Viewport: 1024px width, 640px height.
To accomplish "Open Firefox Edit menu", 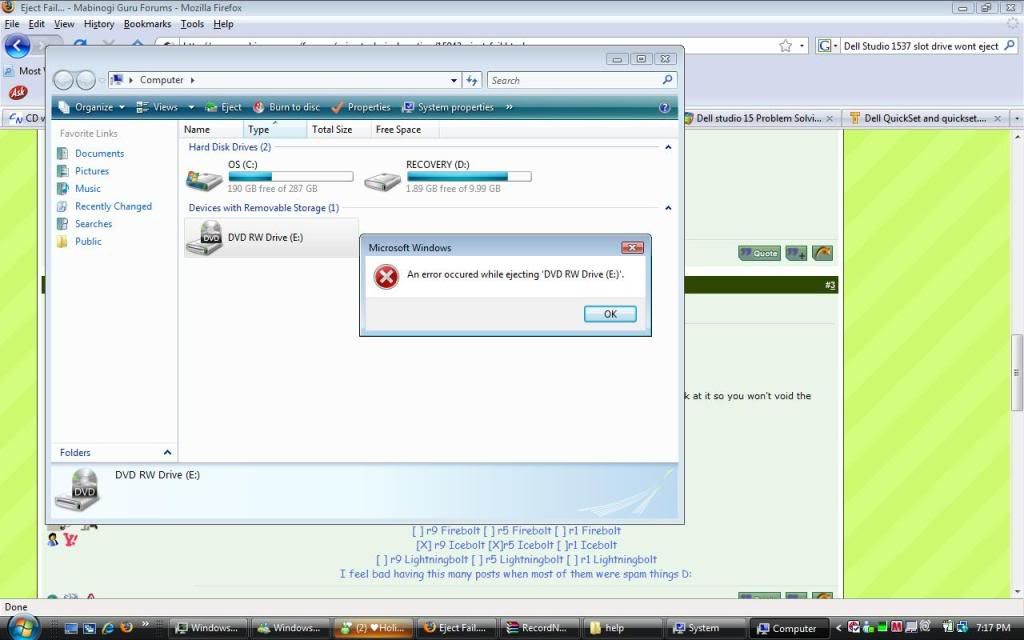I will pyautogui.click(x=37, y=24).
